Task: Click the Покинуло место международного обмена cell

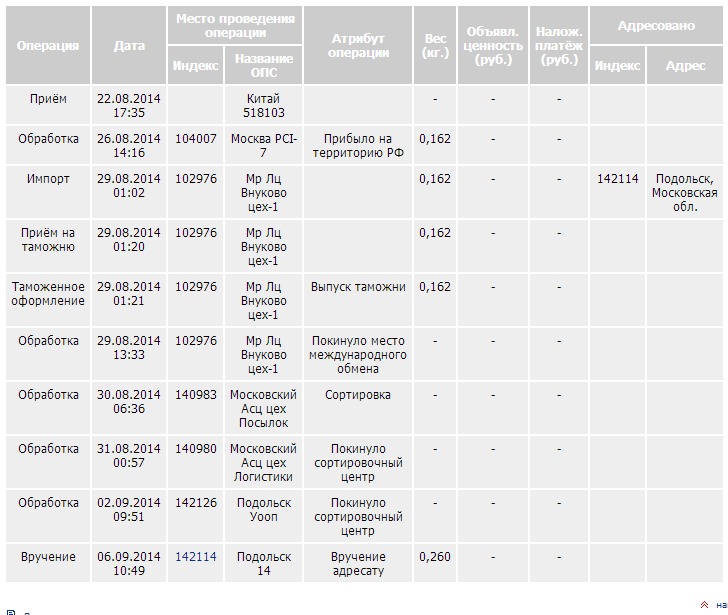Action: (358, 355)
